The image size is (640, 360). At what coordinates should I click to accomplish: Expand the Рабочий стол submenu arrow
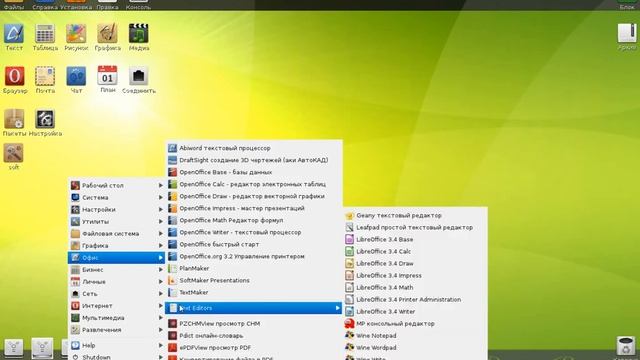pos(160,185)
